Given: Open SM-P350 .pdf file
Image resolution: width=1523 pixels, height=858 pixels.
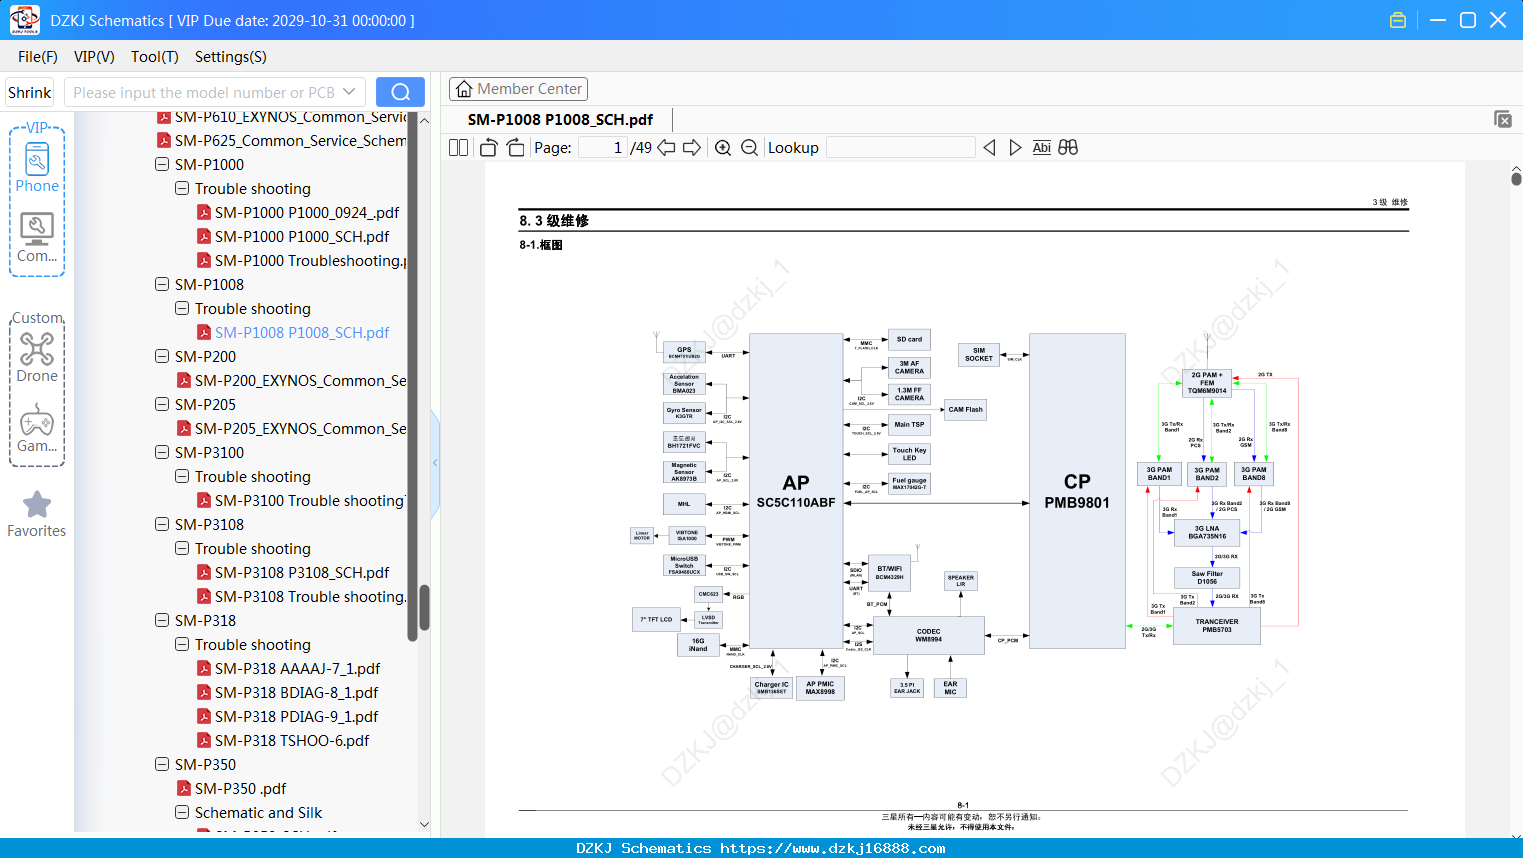Looking at the screenshot, I should [241, 788].
